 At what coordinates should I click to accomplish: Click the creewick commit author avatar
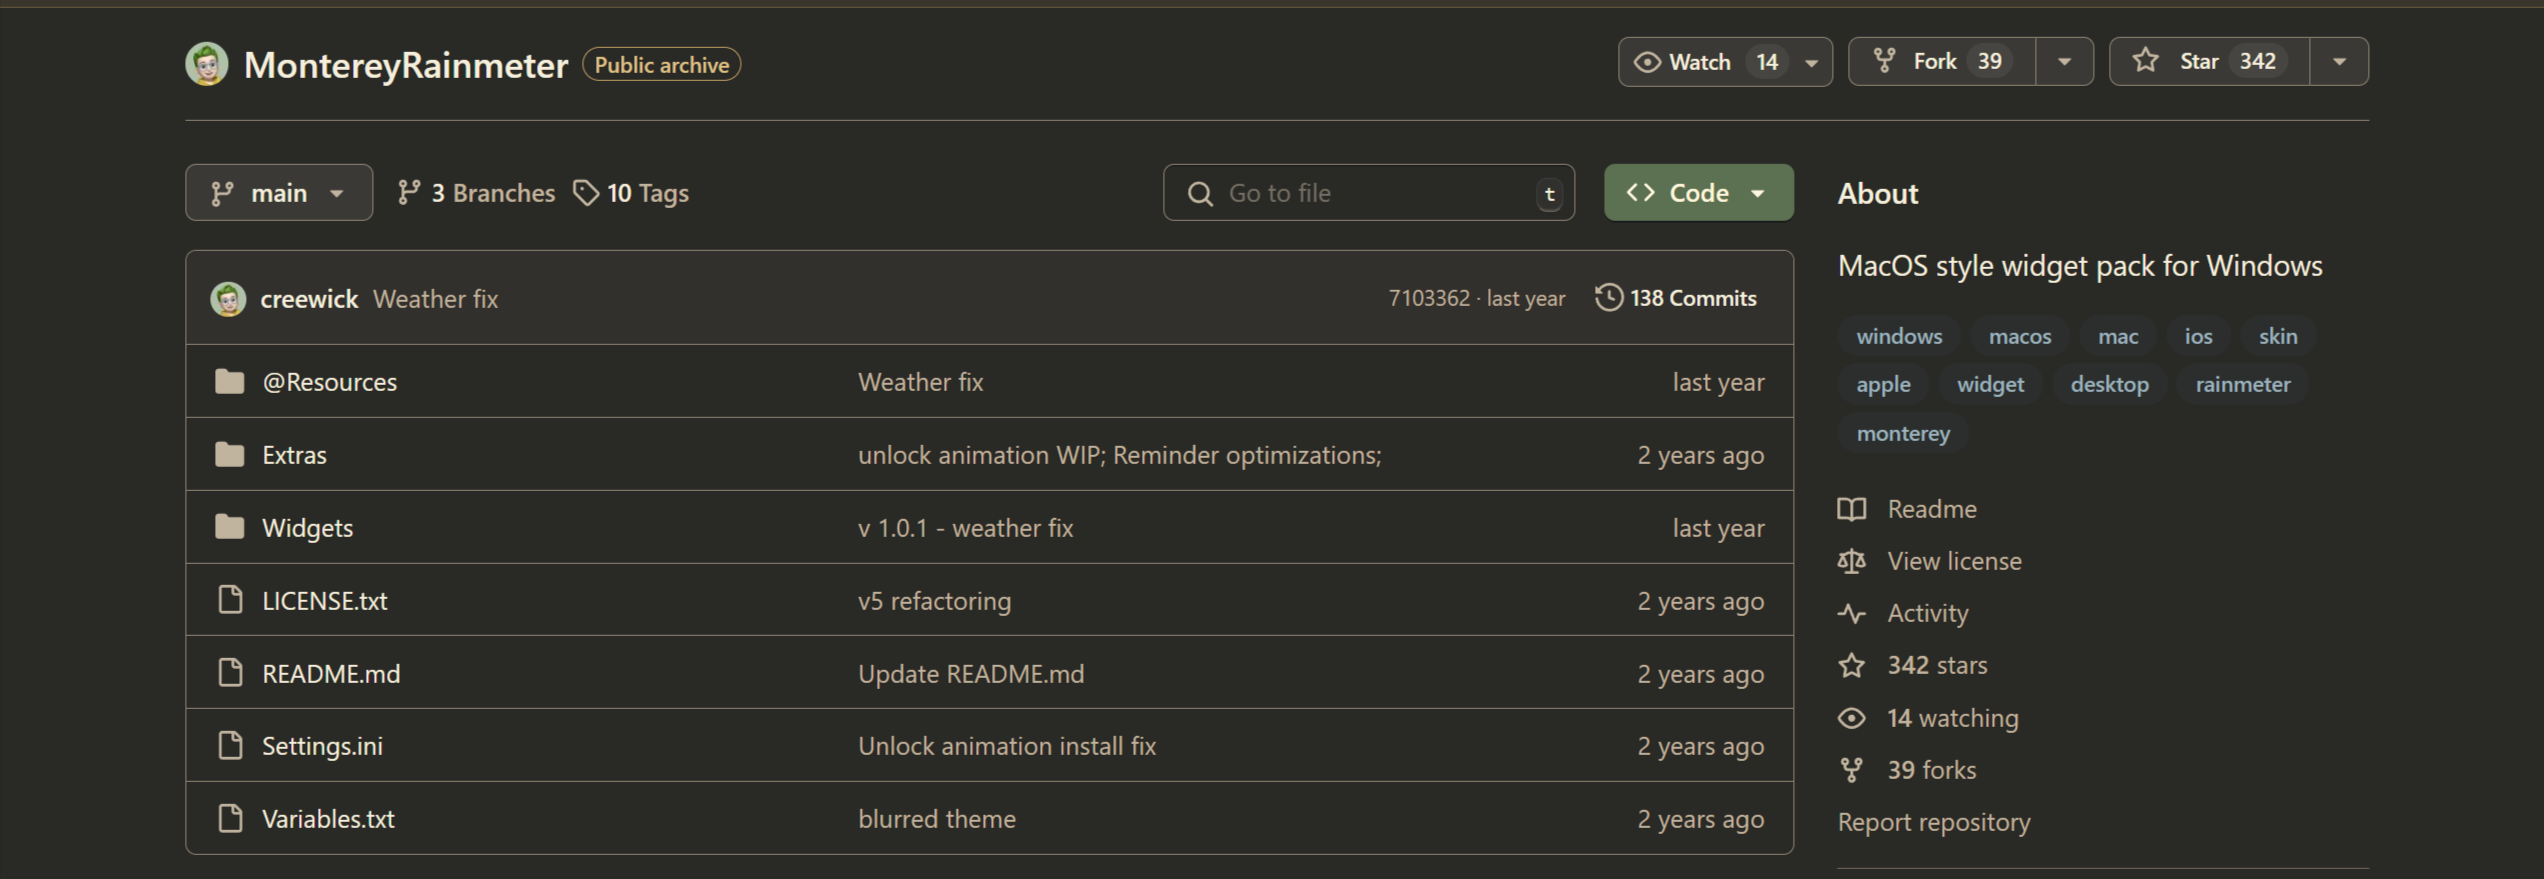[228, 299]
